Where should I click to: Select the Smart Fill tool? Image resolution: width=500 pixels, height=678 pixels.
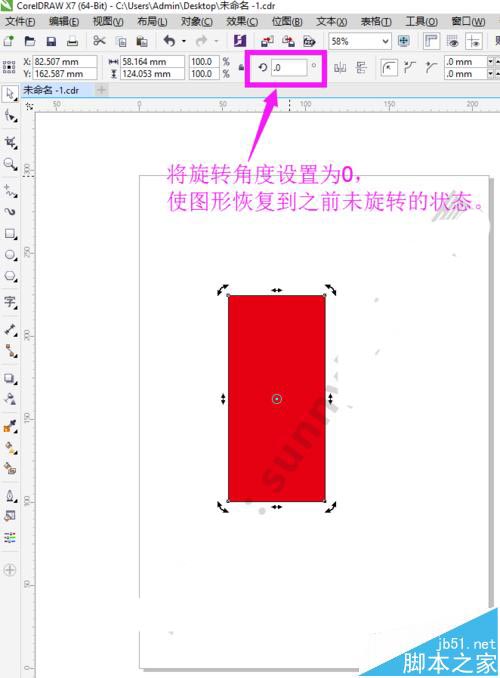coord(10,468)
